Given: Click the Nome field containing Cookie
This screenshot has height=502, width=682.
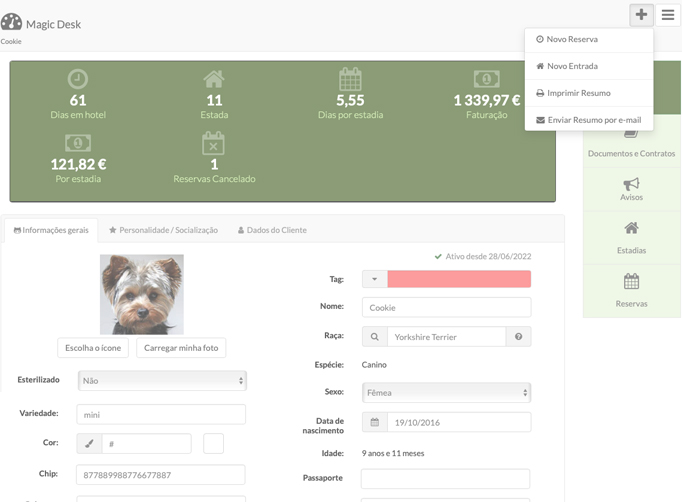Looking at the screenshot, I should coord(446,308).
